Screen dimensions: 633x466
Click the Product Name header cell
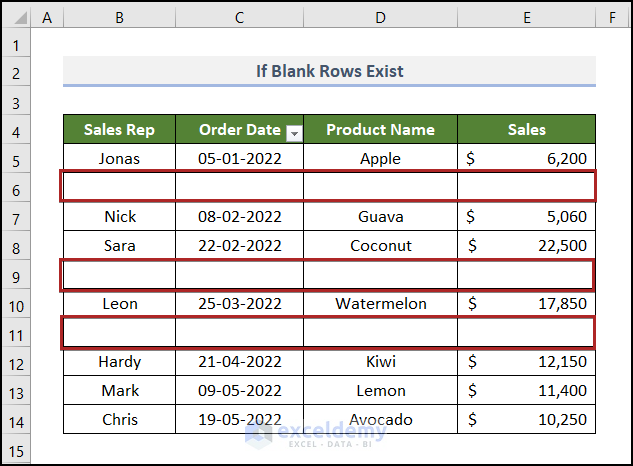380,129
